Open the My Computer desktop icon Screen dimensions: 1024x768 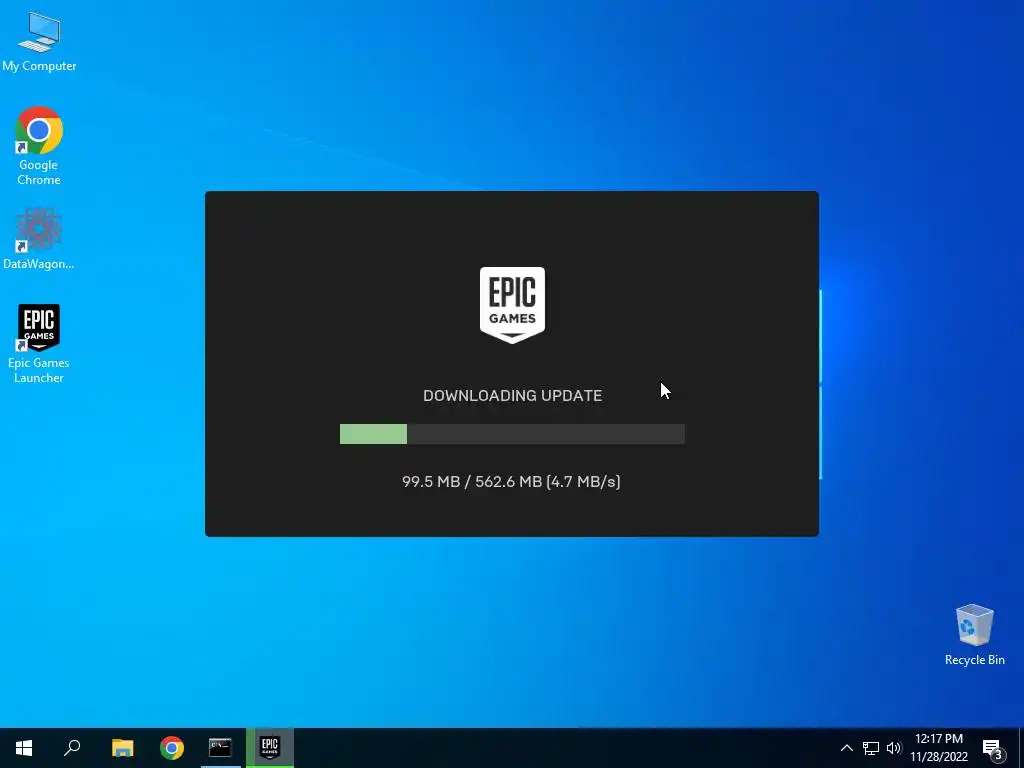coord(39,42)
